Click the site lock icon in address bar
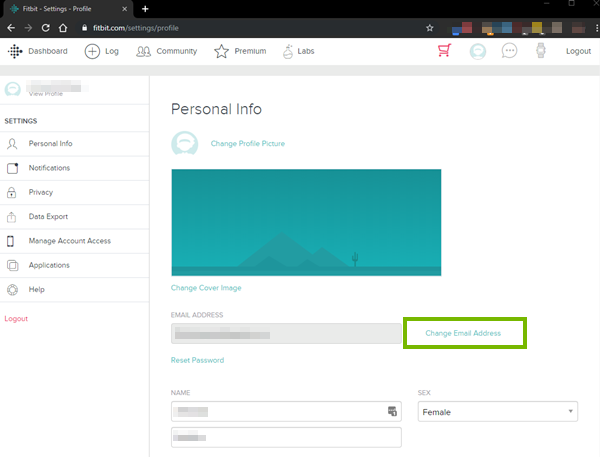 85,28
